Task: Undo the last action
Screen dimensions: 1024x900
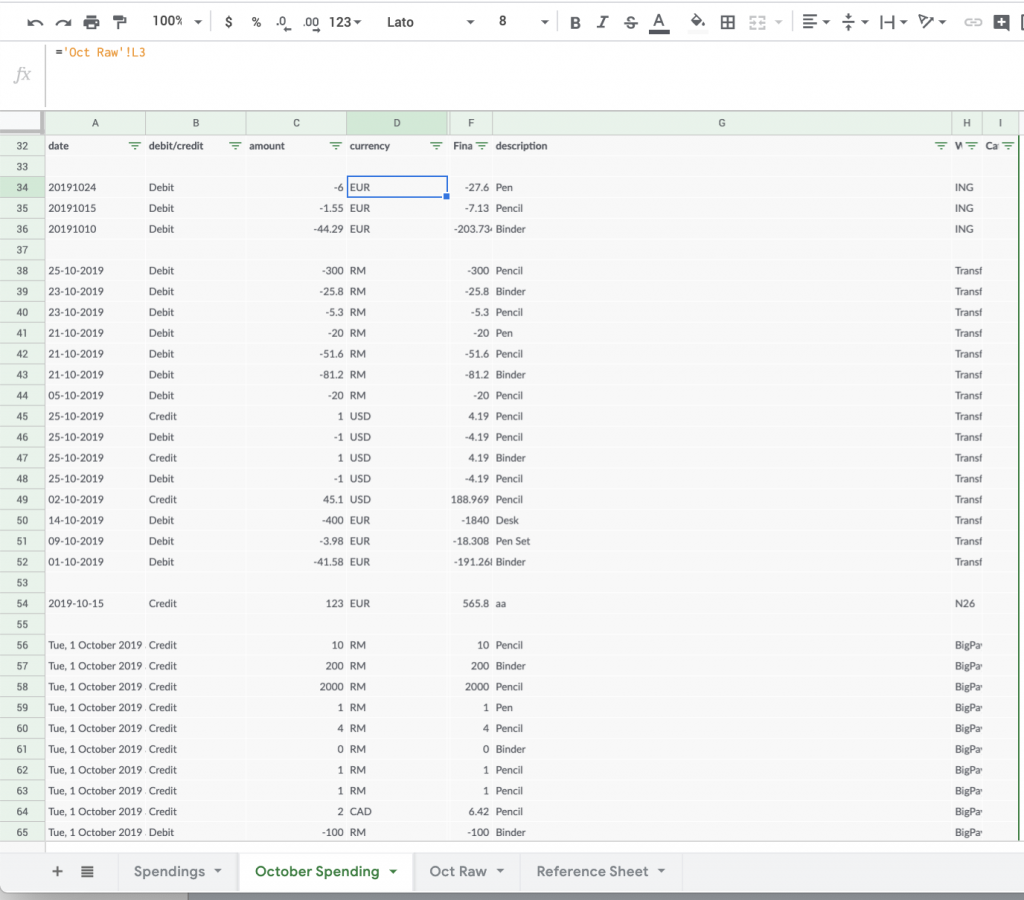Action: 35,22
